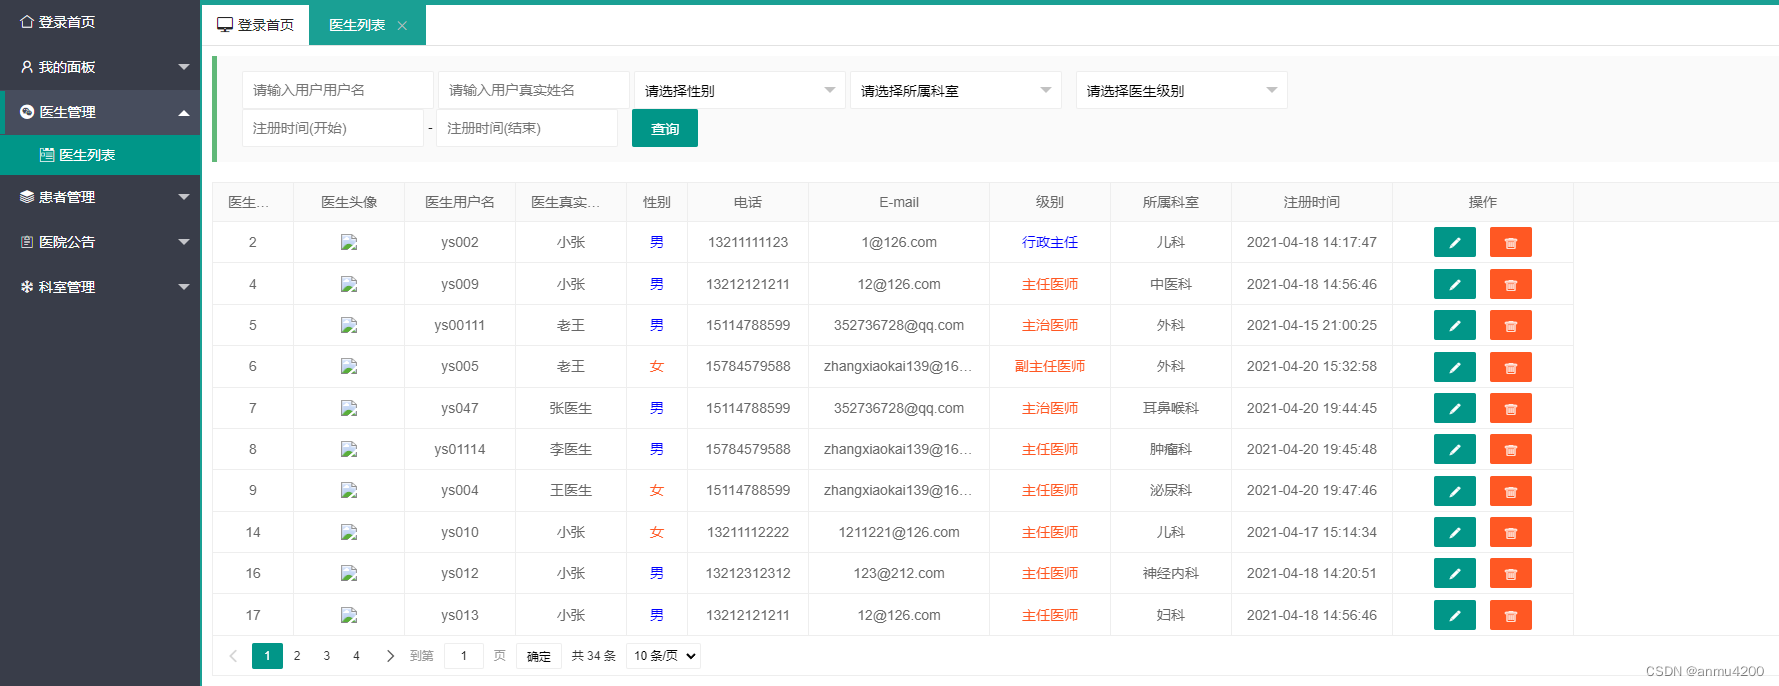The width and height of the screenshot is (1779, 686).
Task: Expand 我的面板 sidebar menu
Action: [100, 67]
